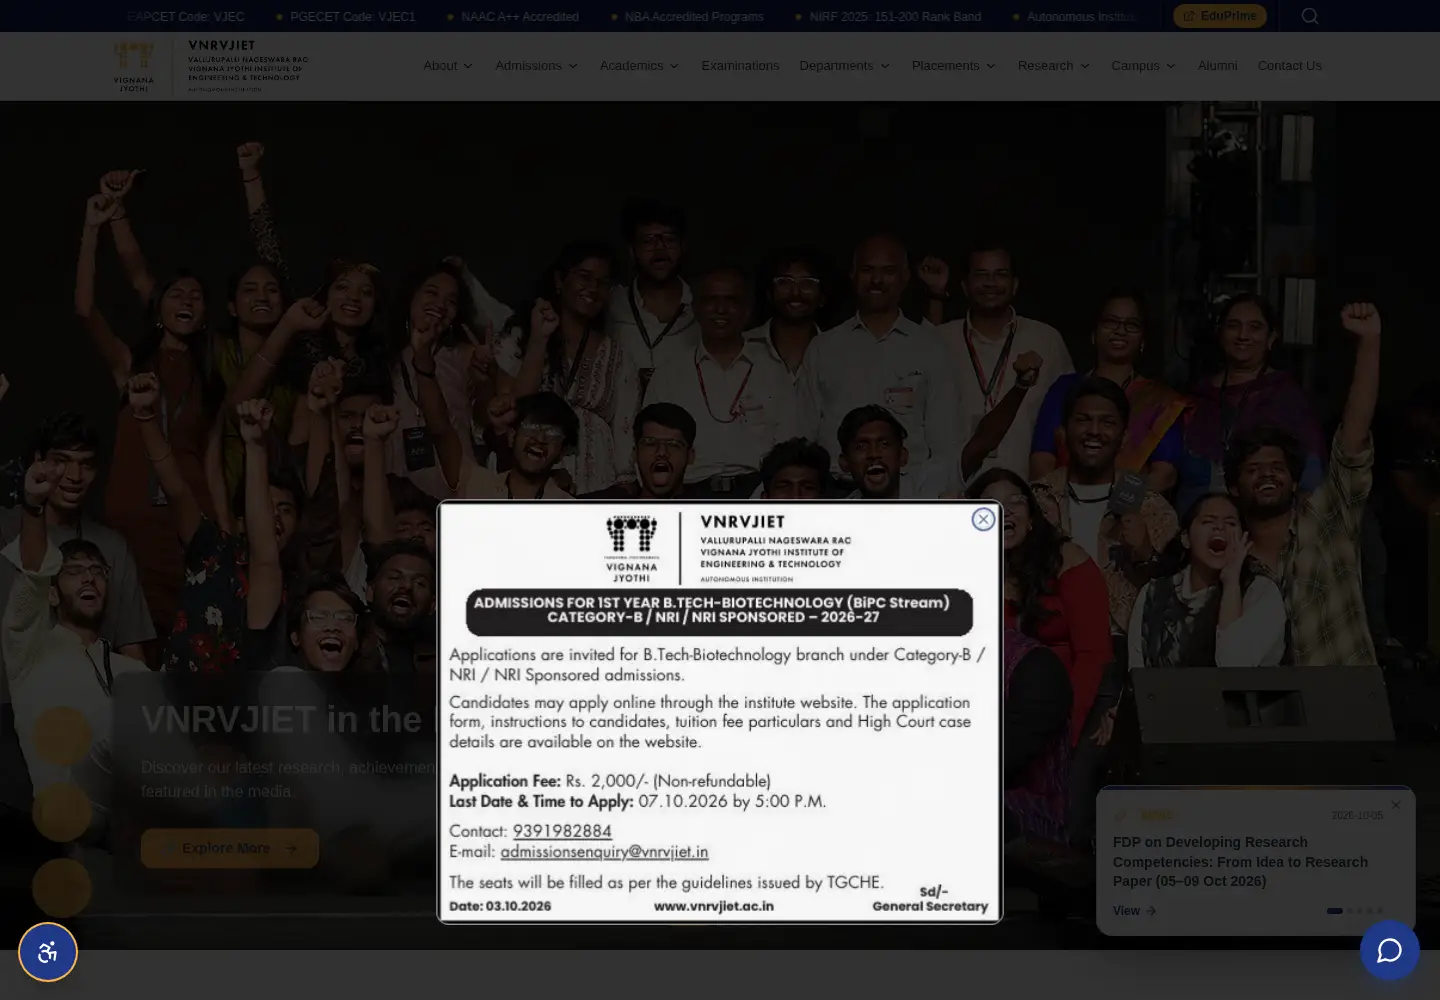
Task: Click the FDP on Developing Research Competencies headline
Action: (x=1240, y=862)
